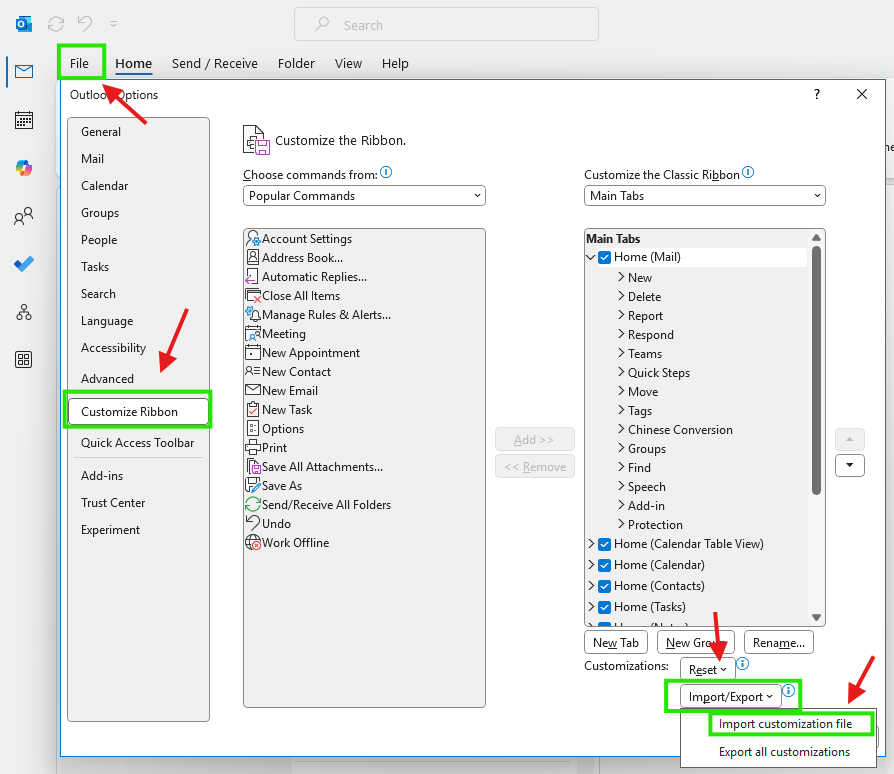Open the Quick Access Toolbar options page

click(137, 443)
